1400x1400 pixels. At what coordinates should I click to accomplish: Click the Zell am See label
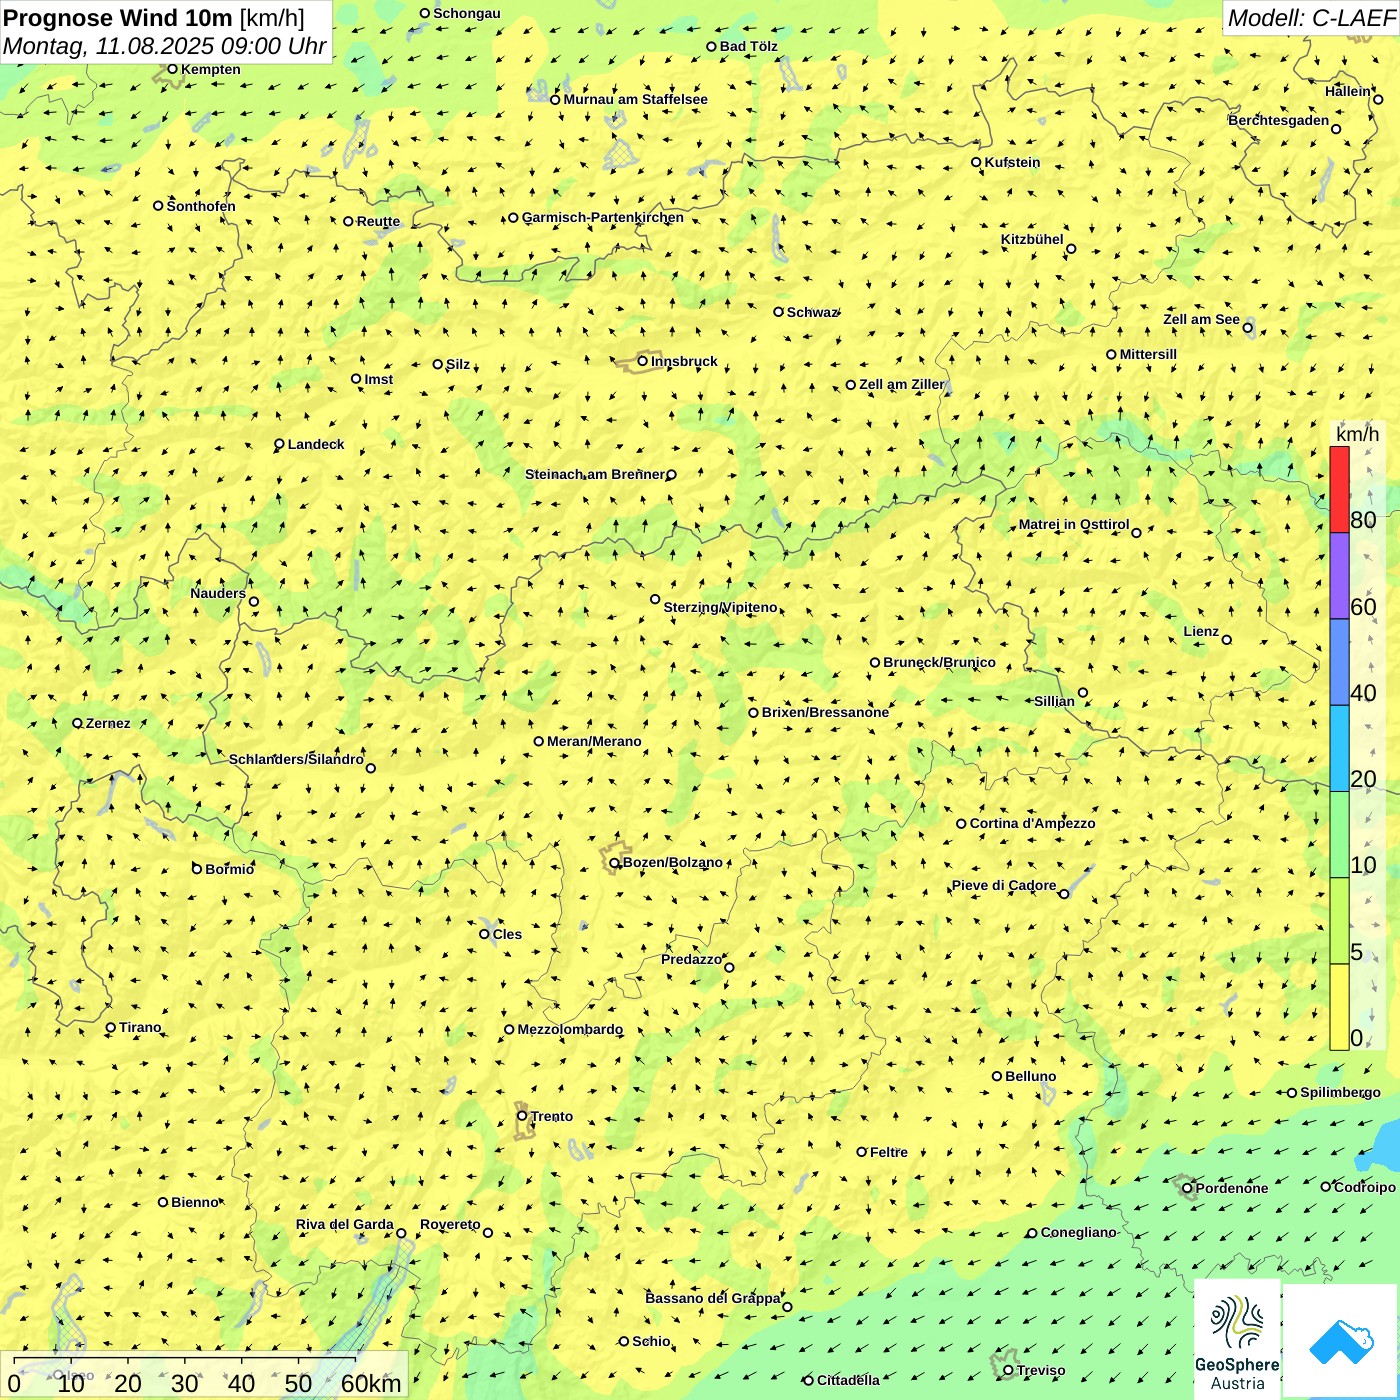(x=1201, y=319)
